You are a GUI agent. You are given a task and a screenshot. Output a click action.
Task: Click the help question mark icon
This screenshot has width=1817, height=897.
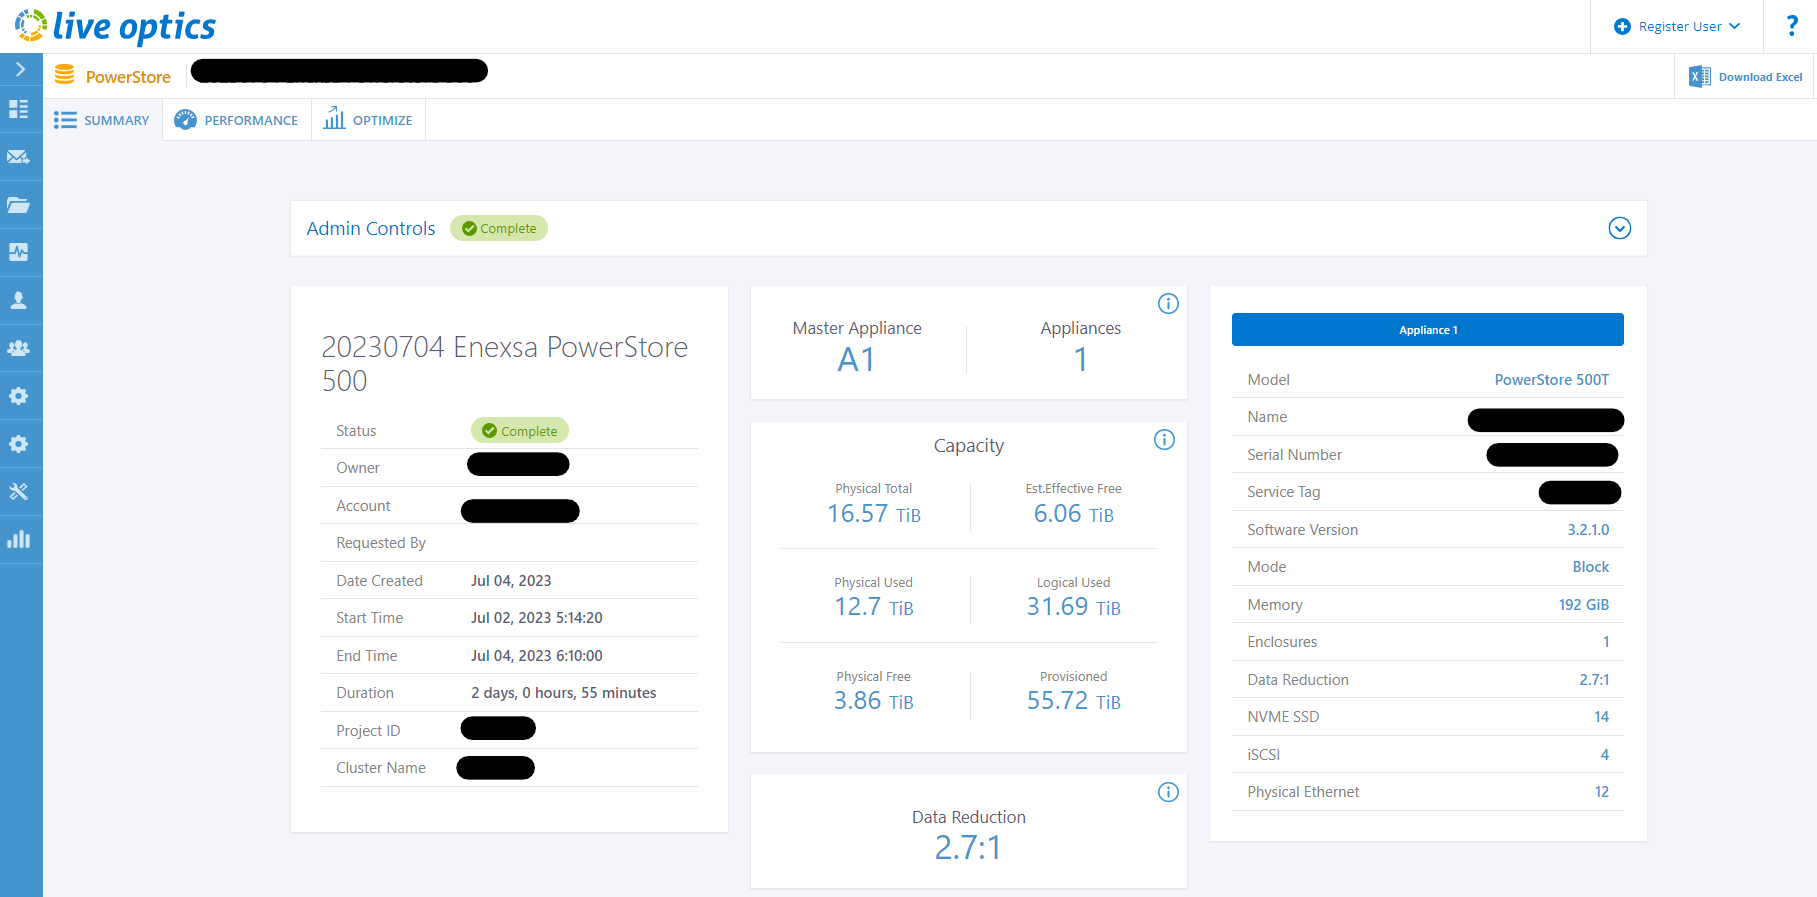pos(1792,26)
